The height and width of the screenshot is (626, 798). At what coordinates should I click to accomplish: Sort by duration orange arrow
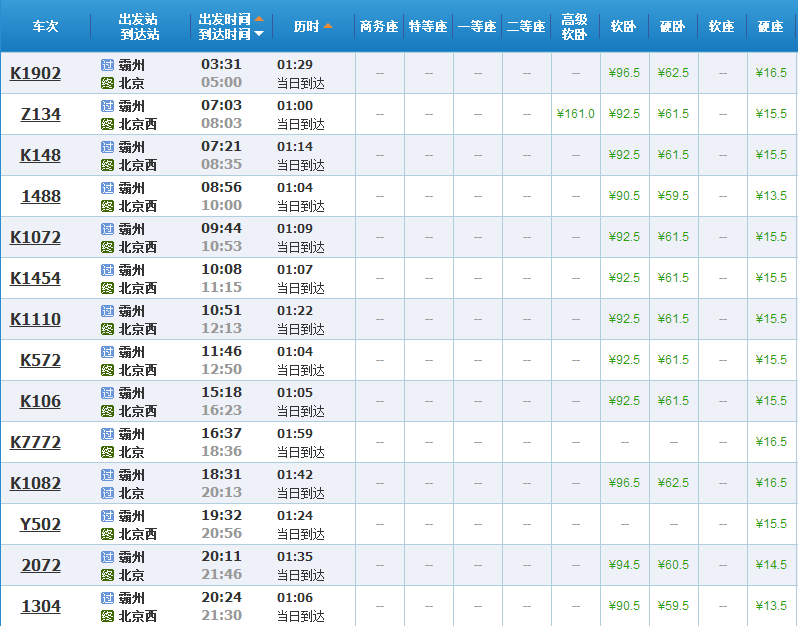pyautogui.click(x=328, y=26)
